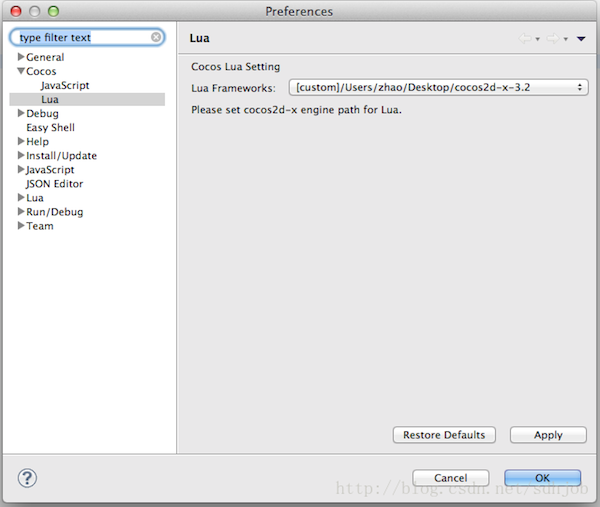This screenshot has width=600, height=507.
Task: Open the Lua Frameworks combo box
Action: coord(438,87)
